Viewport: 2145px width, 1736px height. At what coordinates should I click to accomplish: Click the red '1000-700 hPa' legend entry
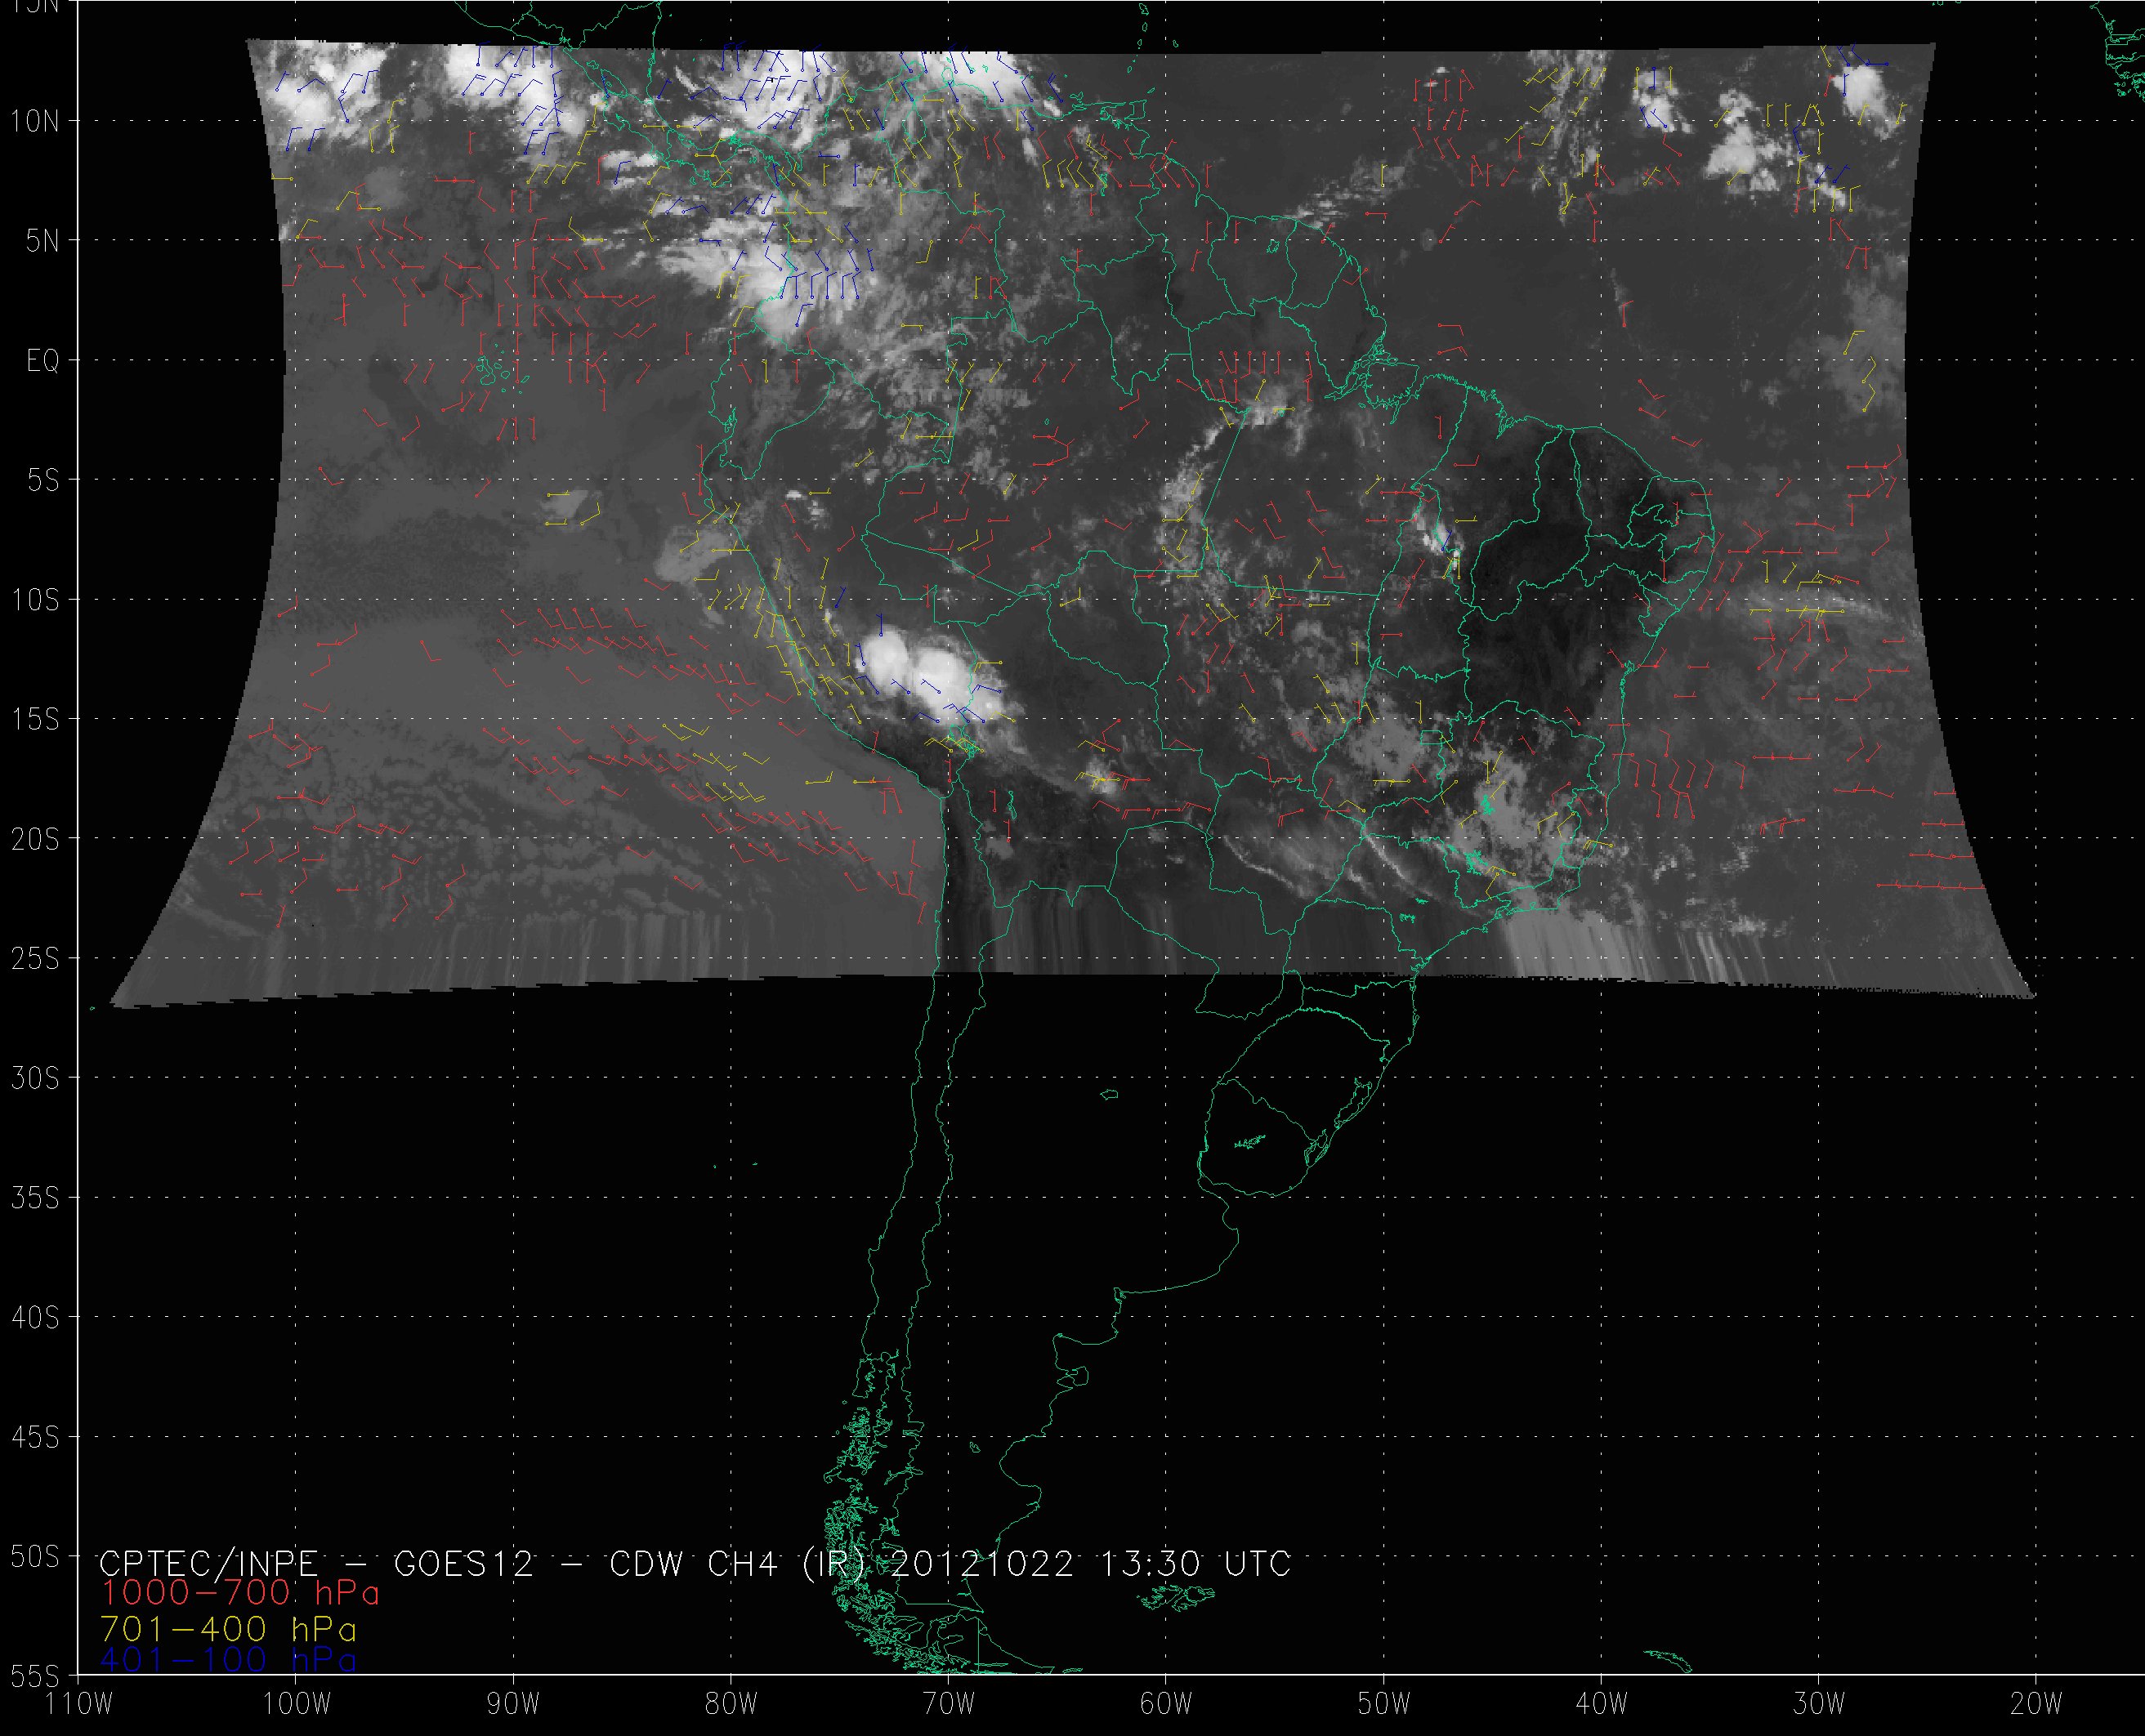(240, 1593)
